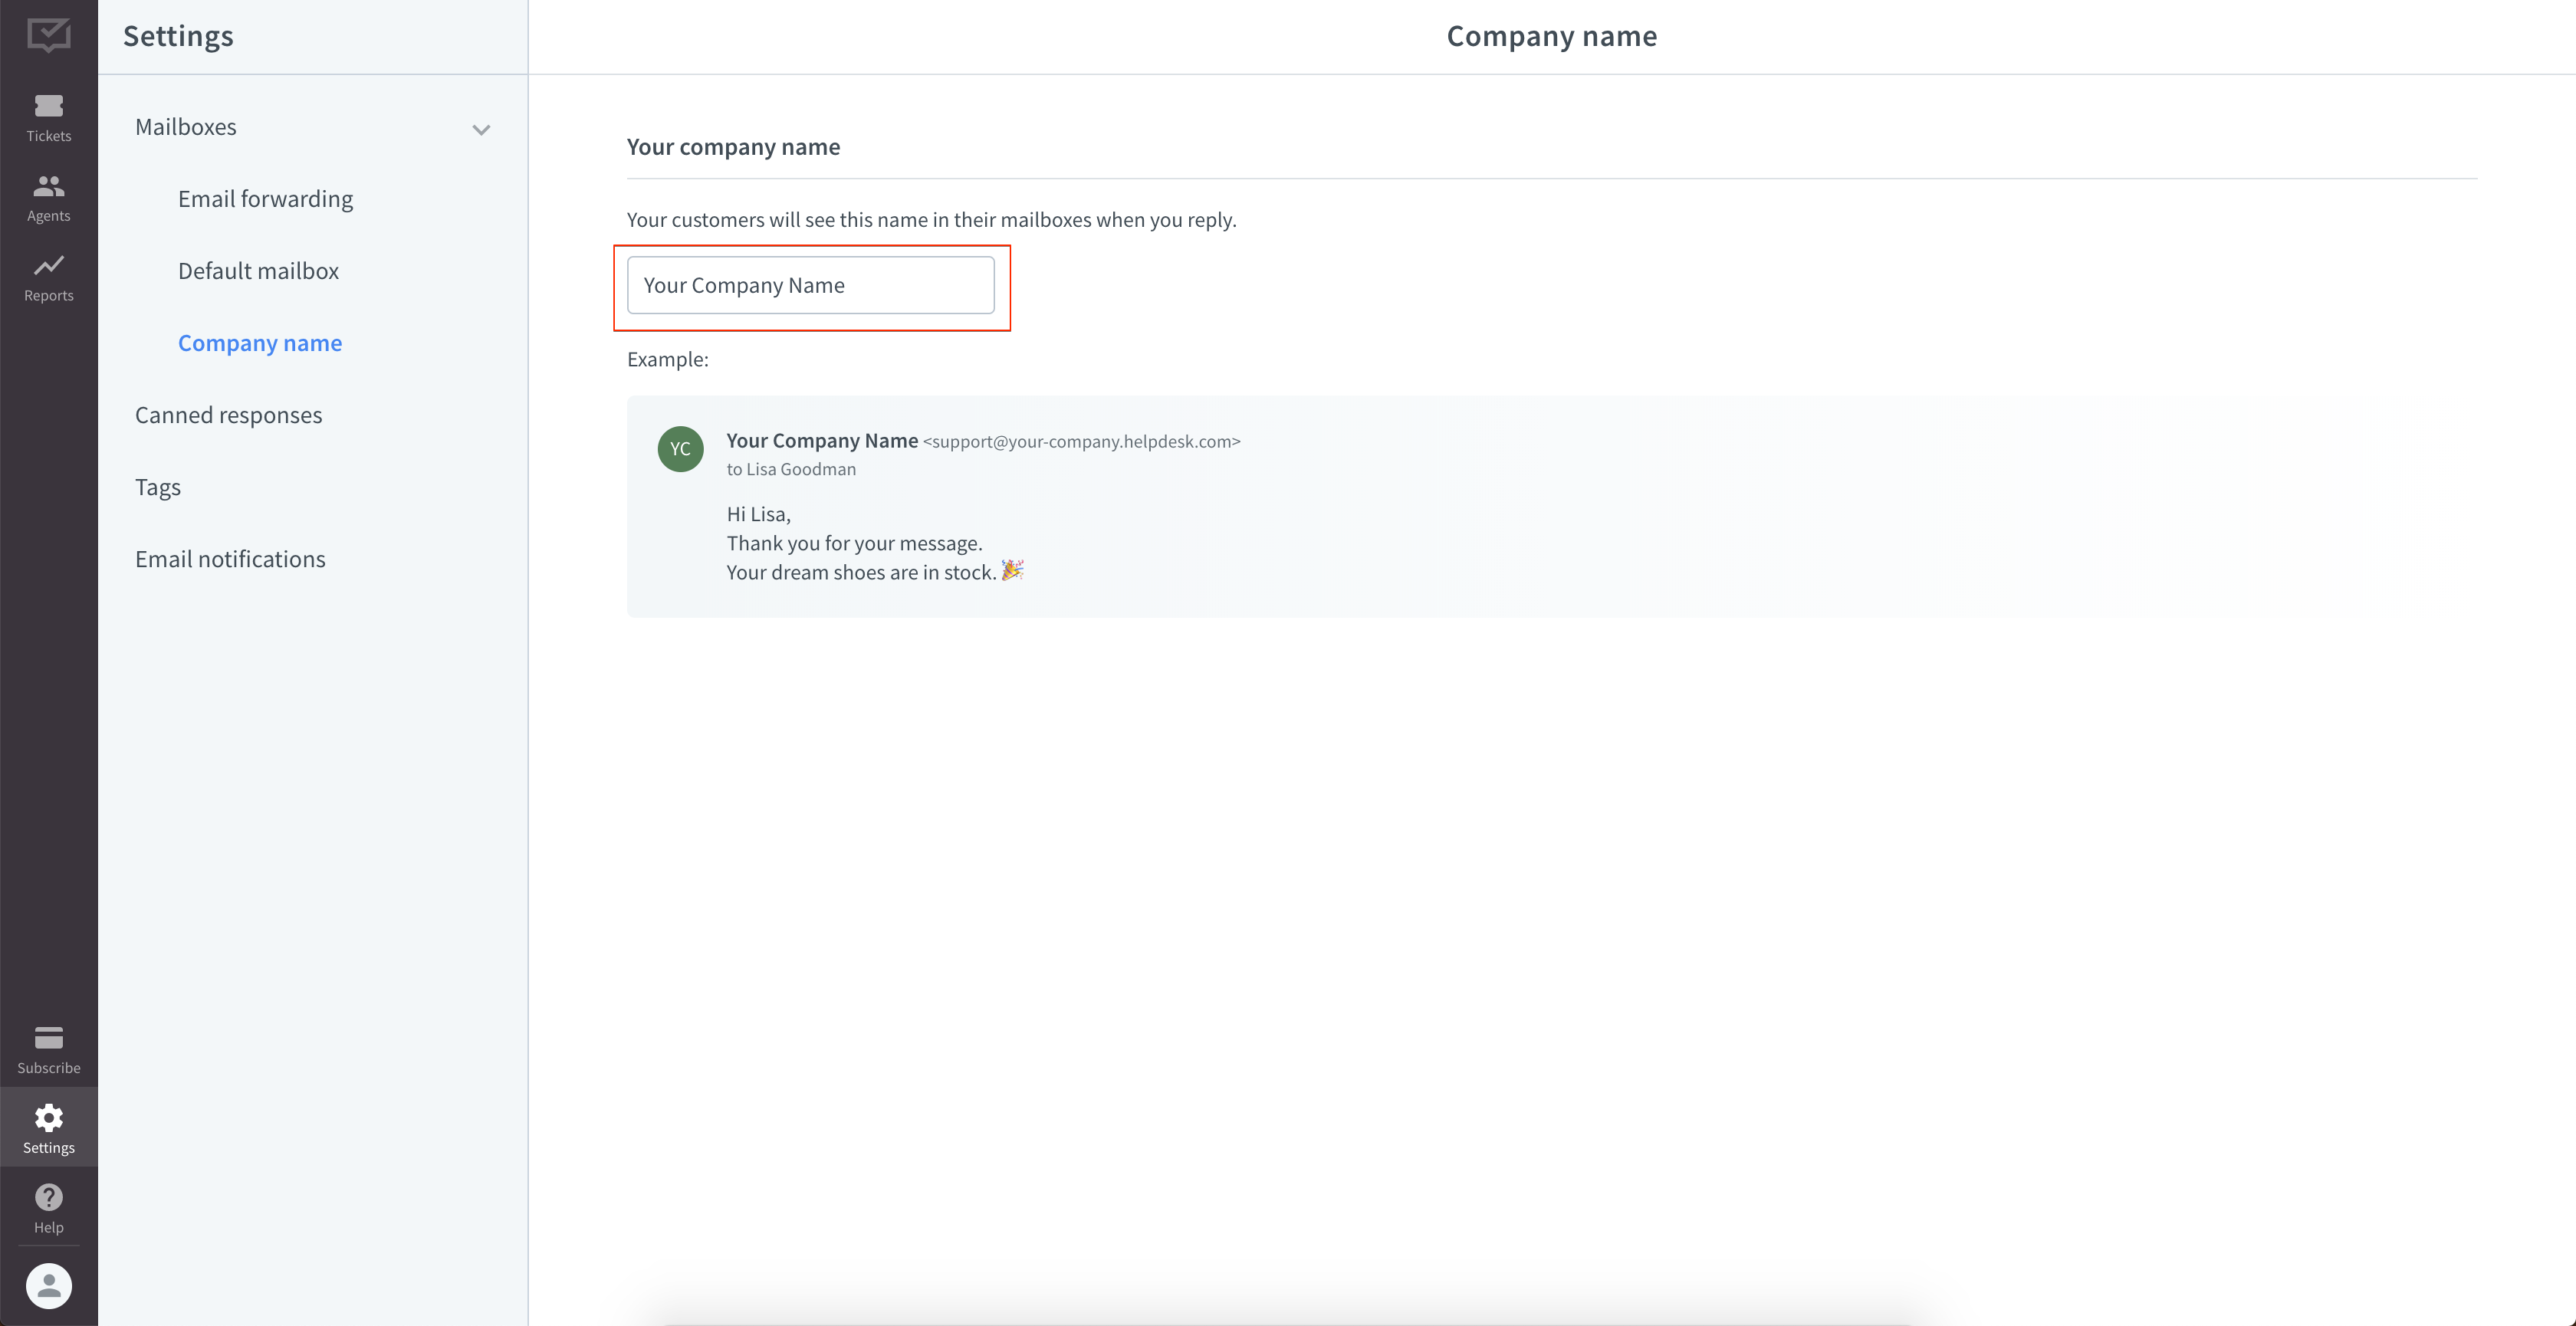Click the HelpDesk logo icon
The width and height of the screenshot is (2576, 1326).
(48, 35)
